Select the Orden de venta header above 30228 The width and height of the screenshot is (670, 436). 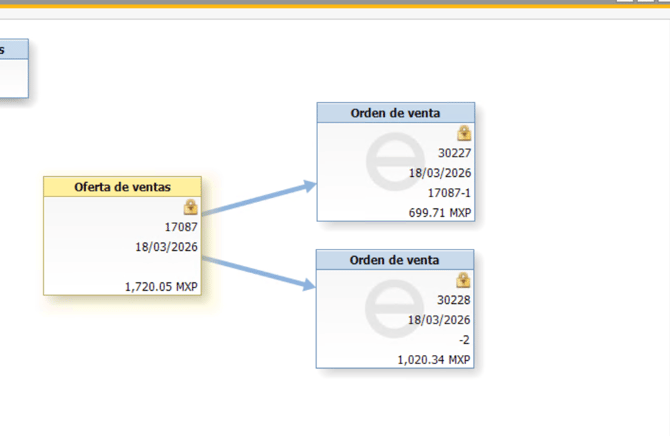point(395,260)
